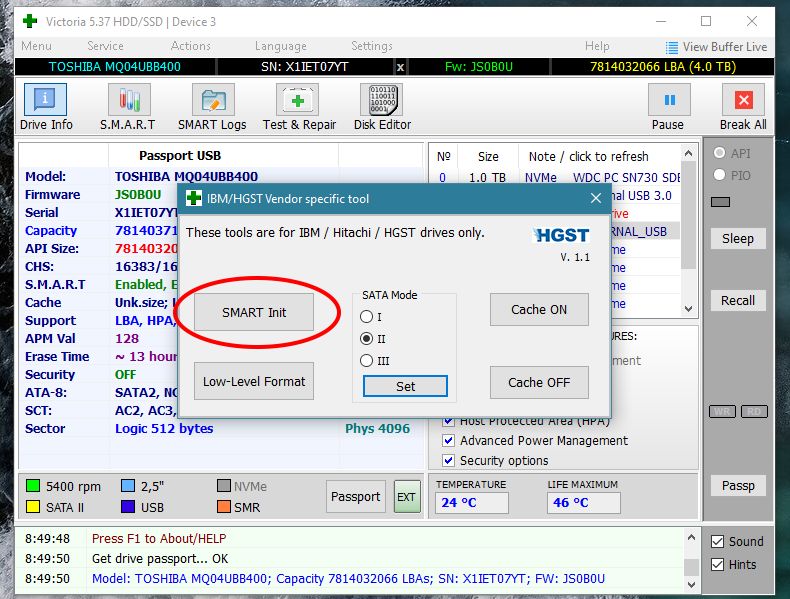Click the HGST logo in dialog

pos(562,235)
